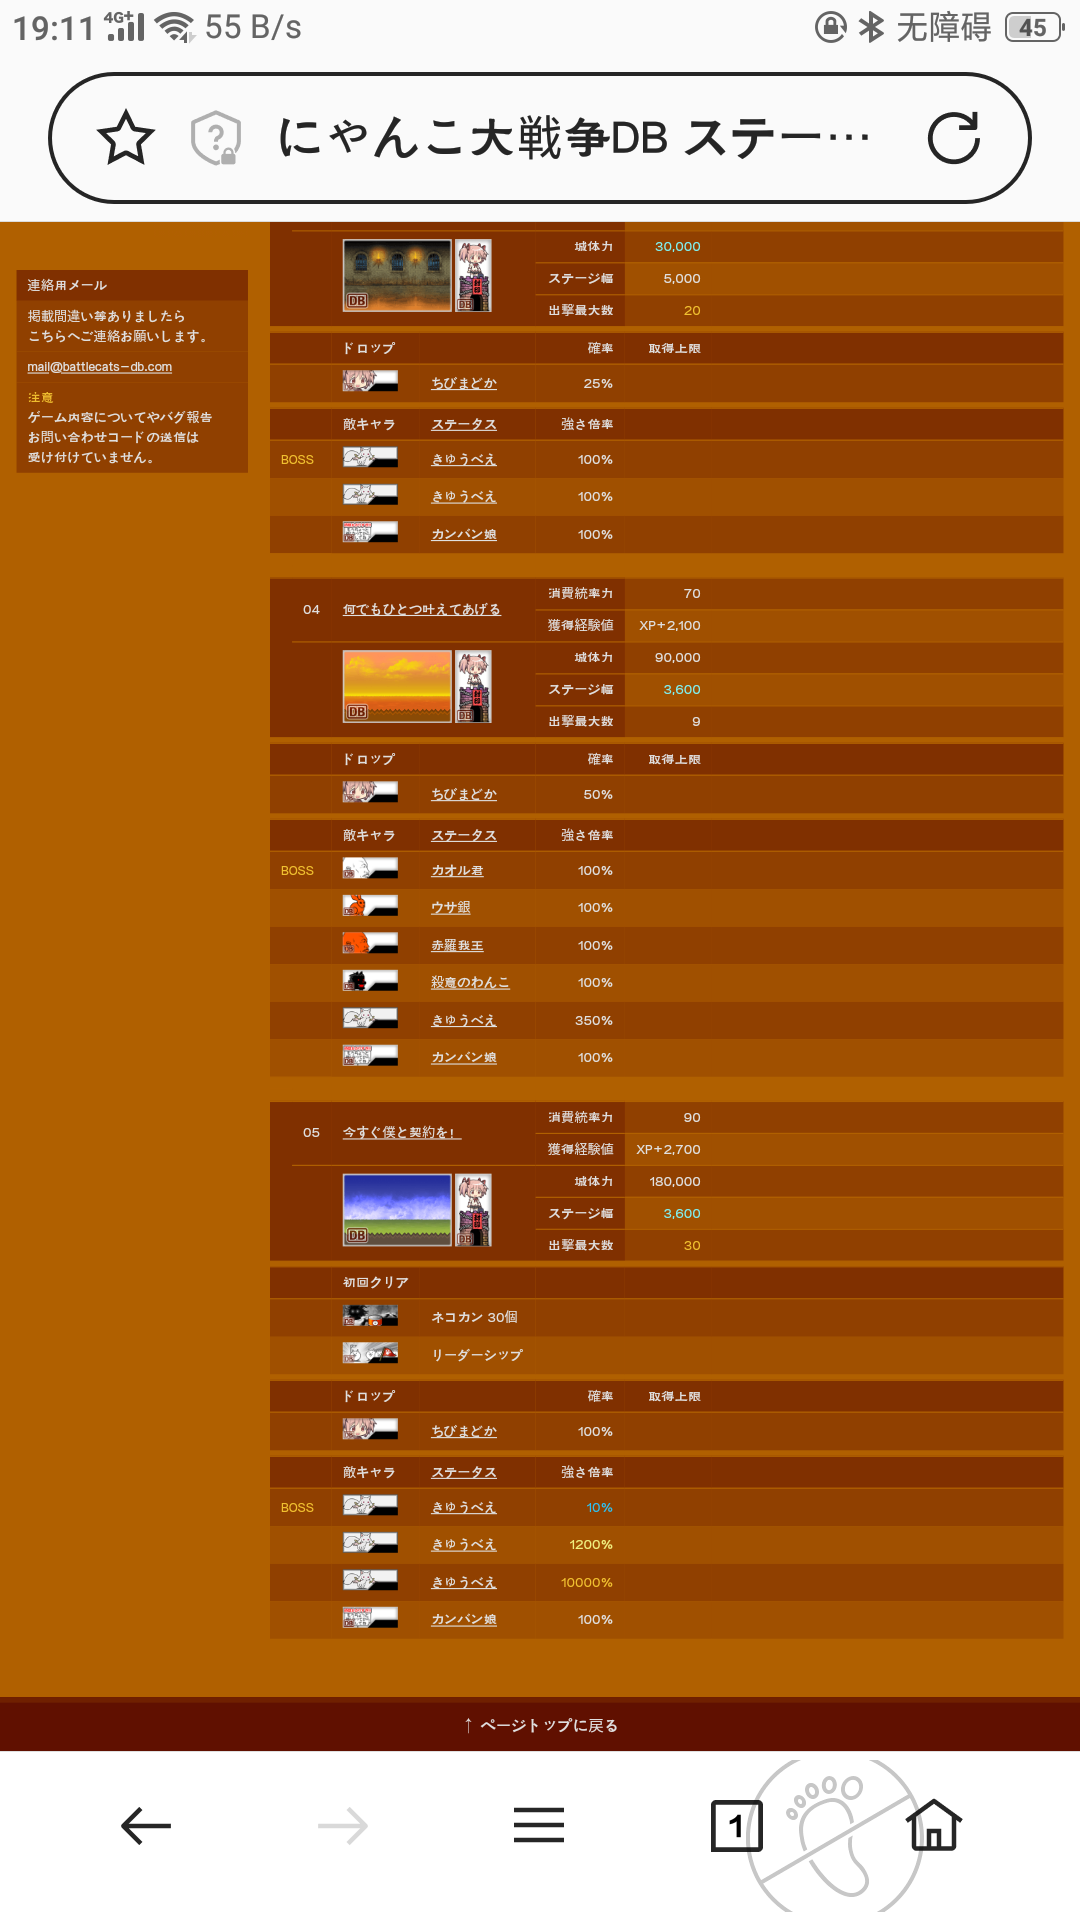Go back with the left arrow

pos(146,1826)
